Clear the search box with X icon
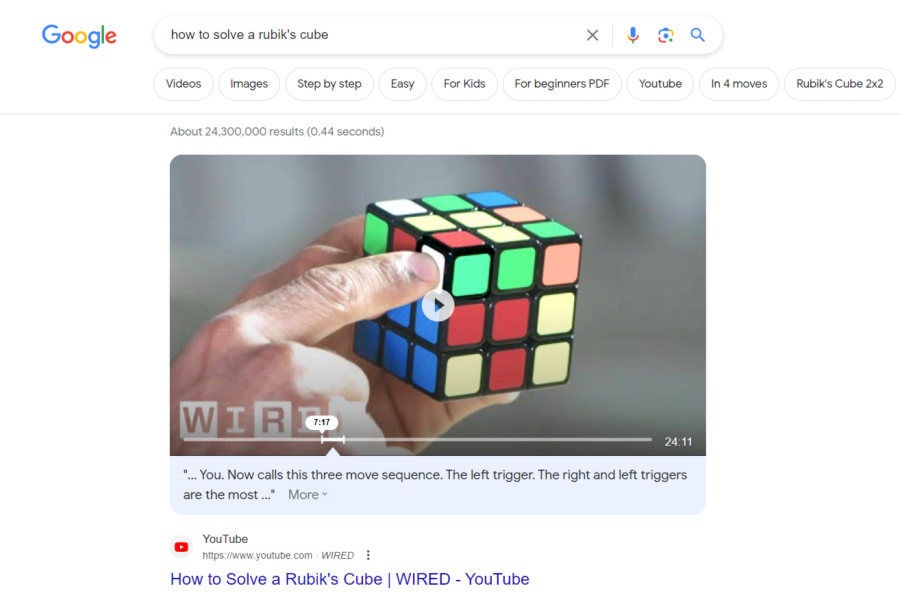This screenshot has width=900, height=593. (592, 35)
